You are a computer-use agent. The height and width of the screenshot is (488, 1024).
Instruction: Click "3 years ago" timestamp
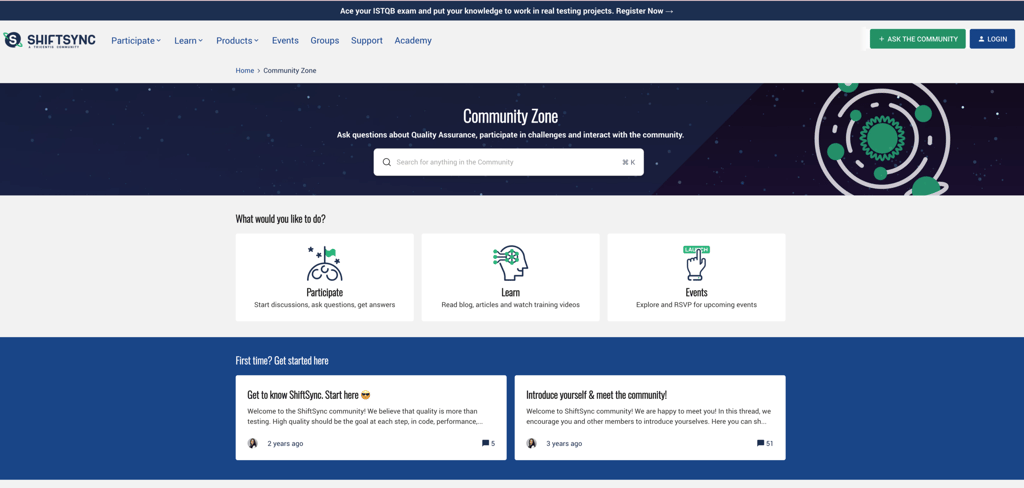tap(564, 444)
